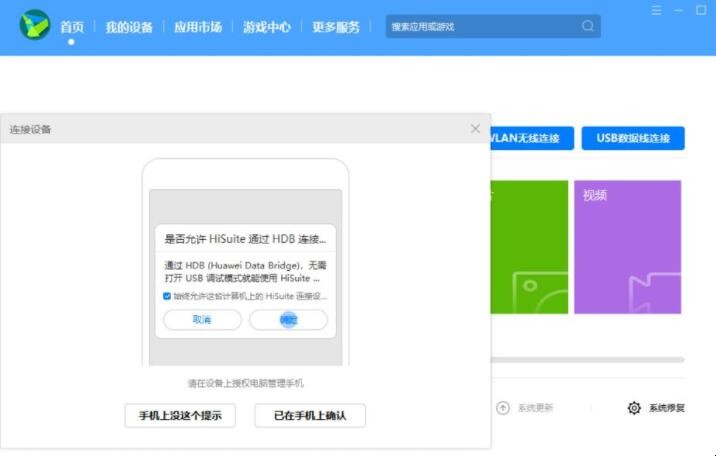Open the green pictures tile

(529, 247)
